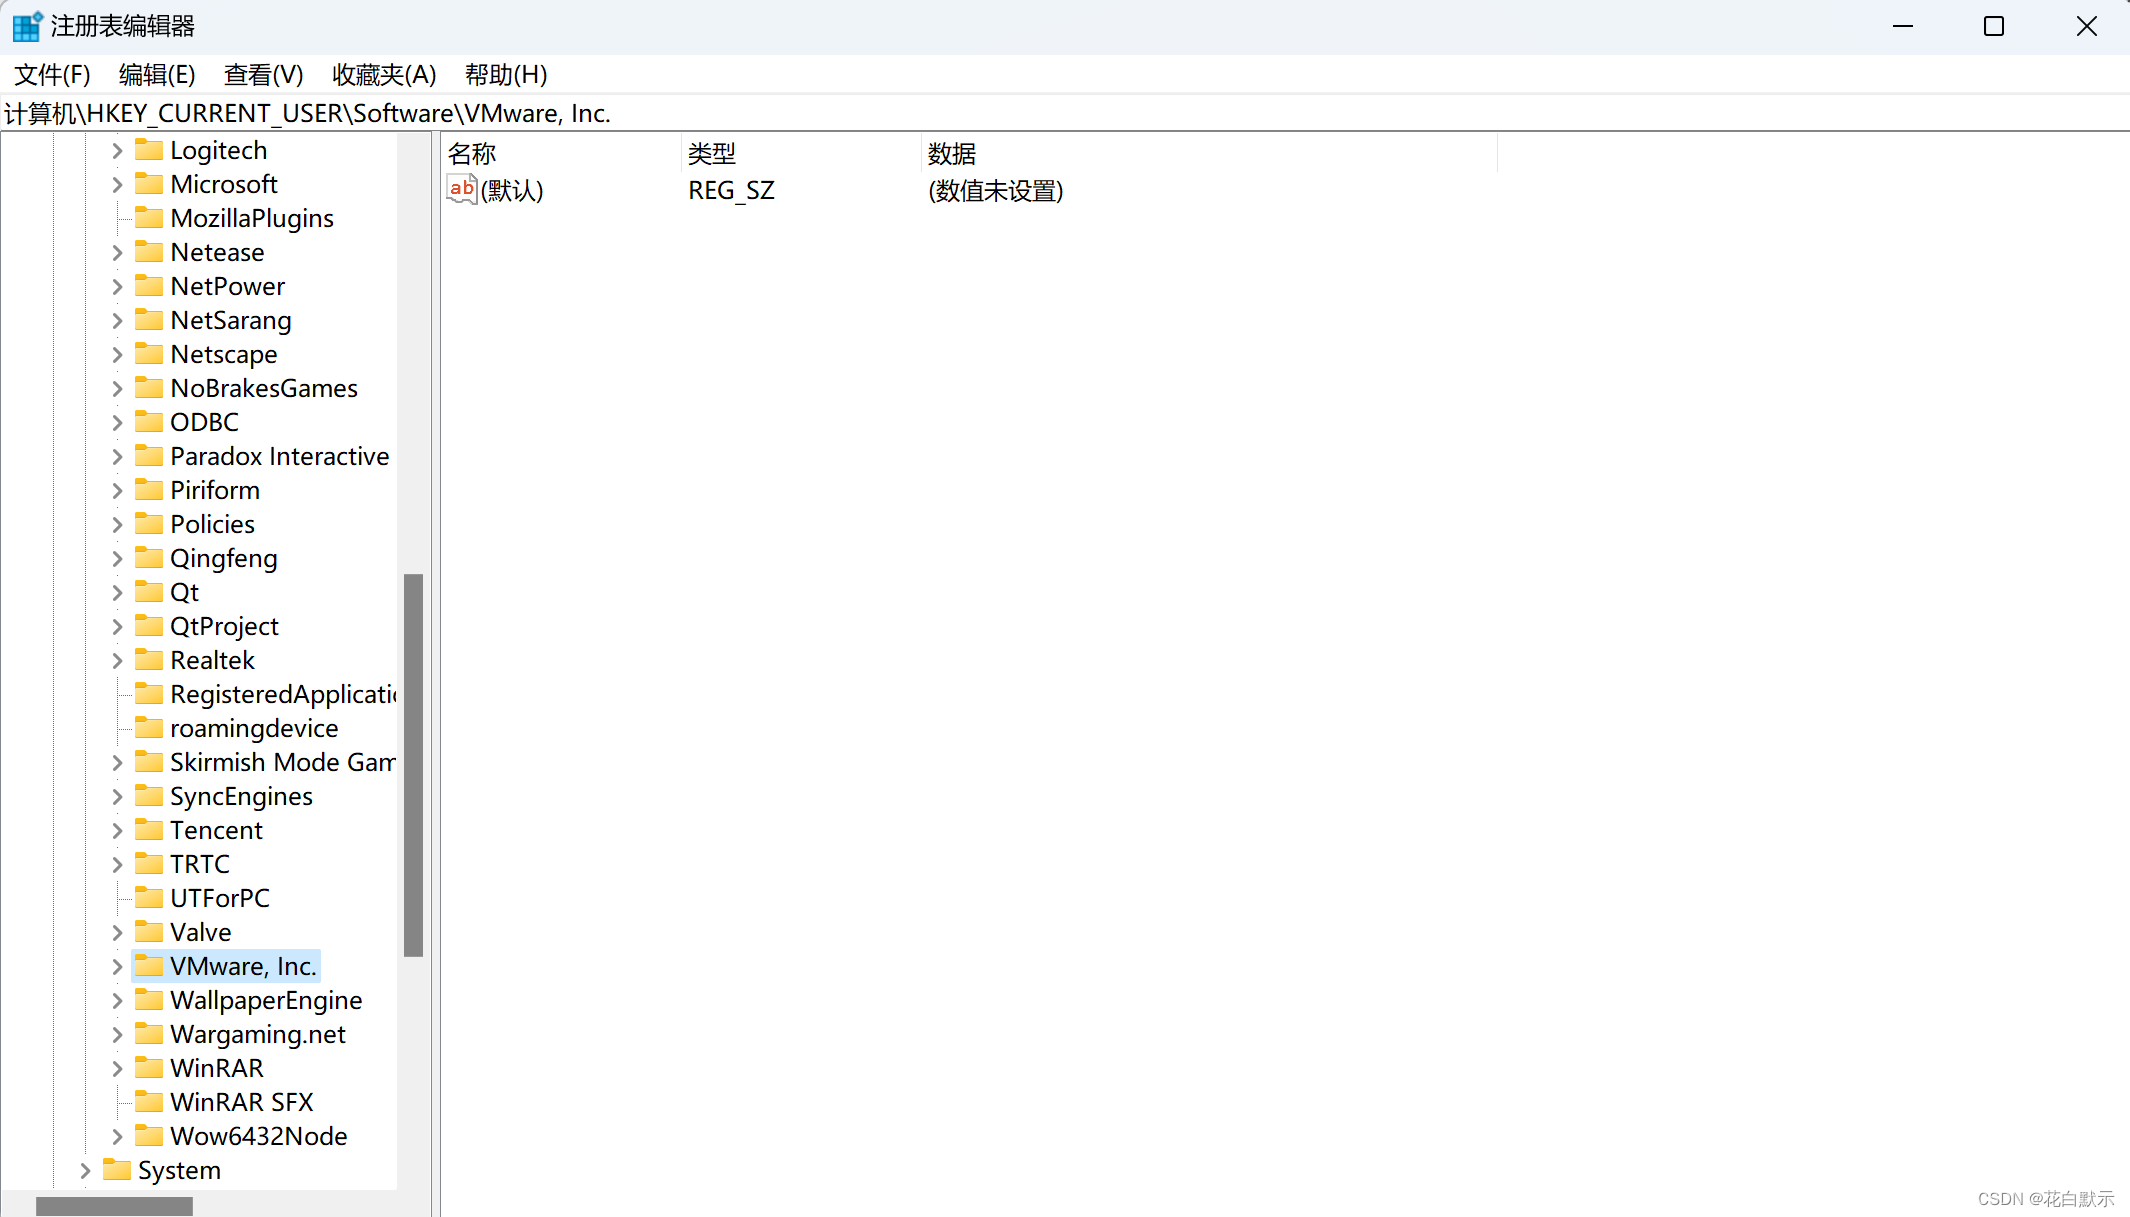Expand the Netease key chevron
Image resolution: width=2130 pixels, height=1217 pixels.
[117, 251]
